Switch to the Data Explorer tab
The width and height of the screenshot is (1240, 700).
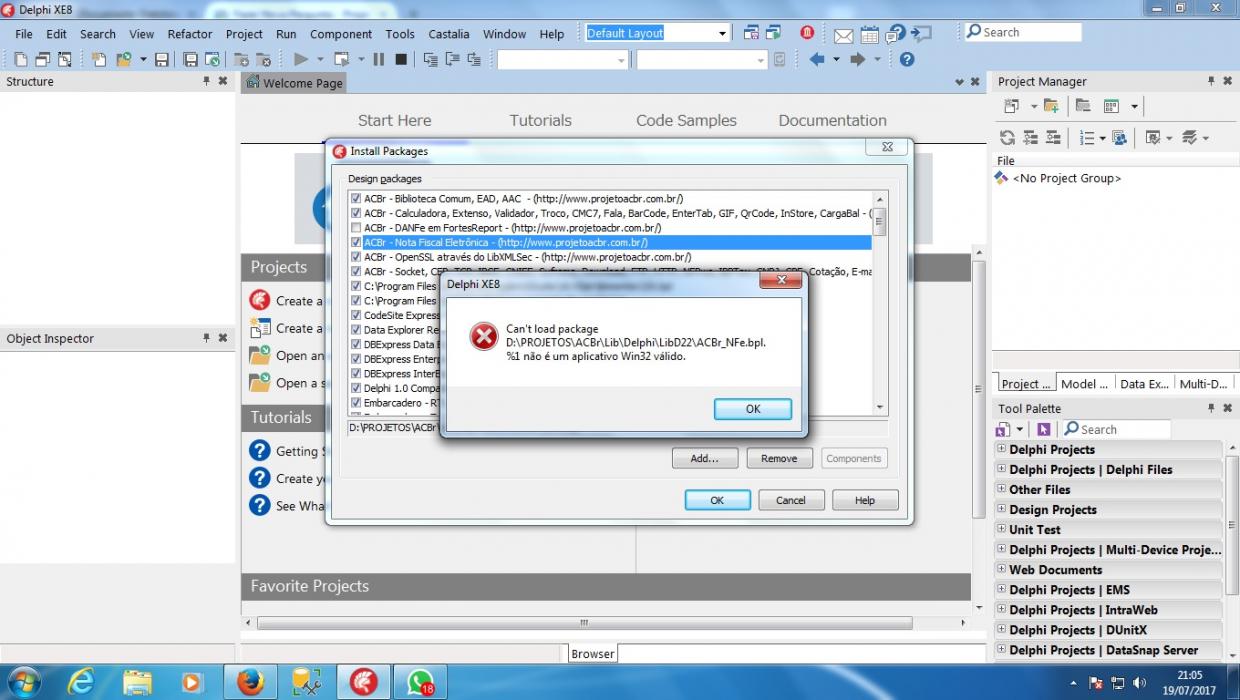[x=1144, y=383]
